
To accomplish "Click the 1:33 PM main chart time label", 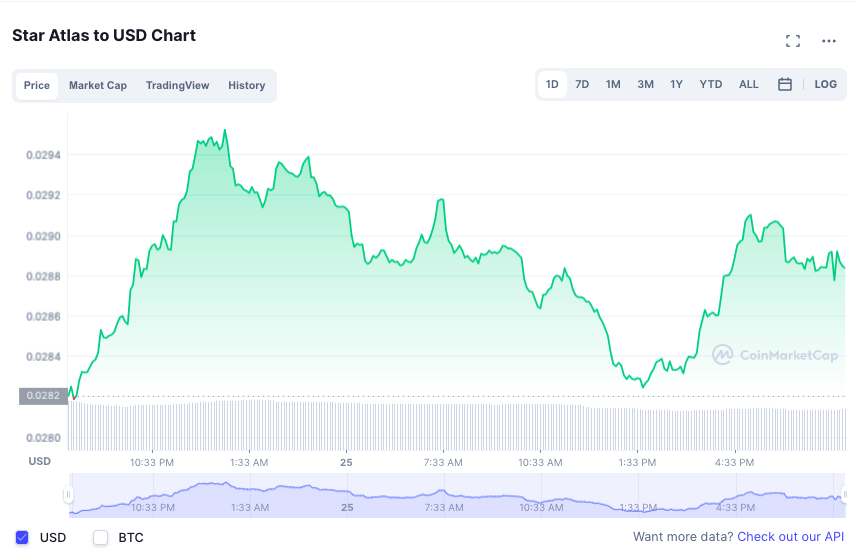I will (637, 463).
